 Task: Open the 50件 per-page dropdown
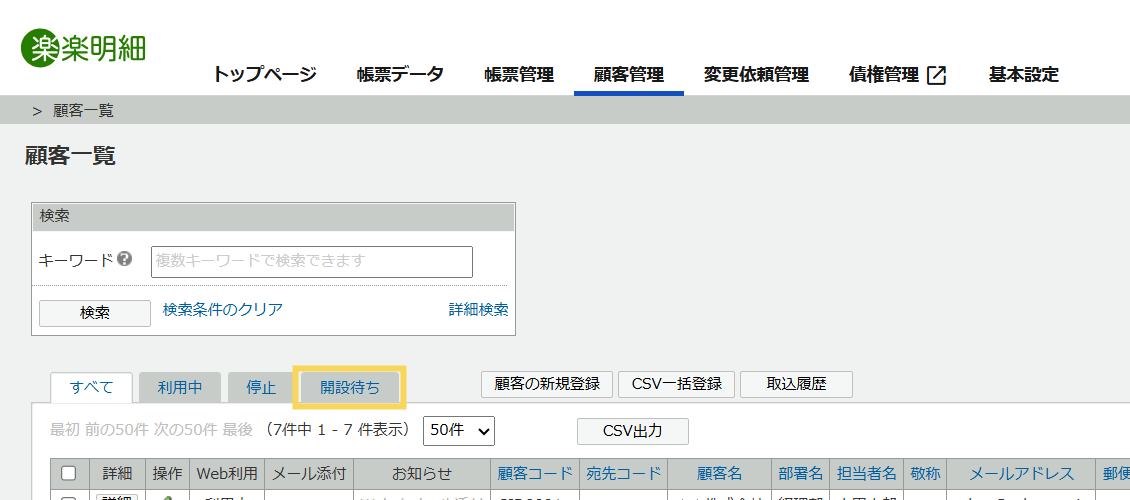pyautogui.click(x=459, y=430)
